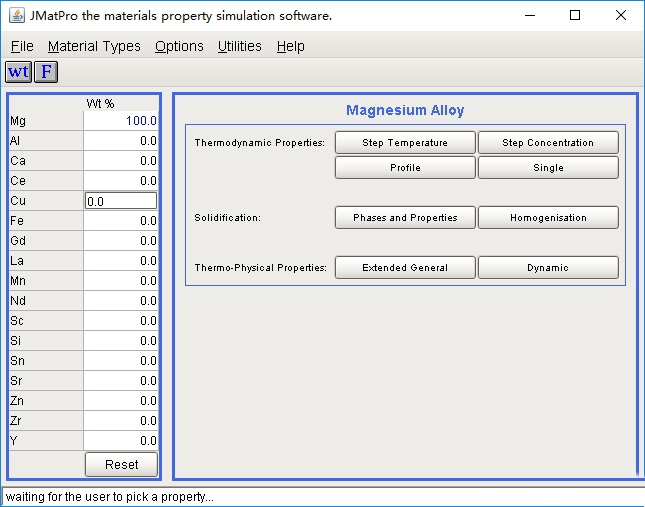Click the Mg element label

(18, 121)
